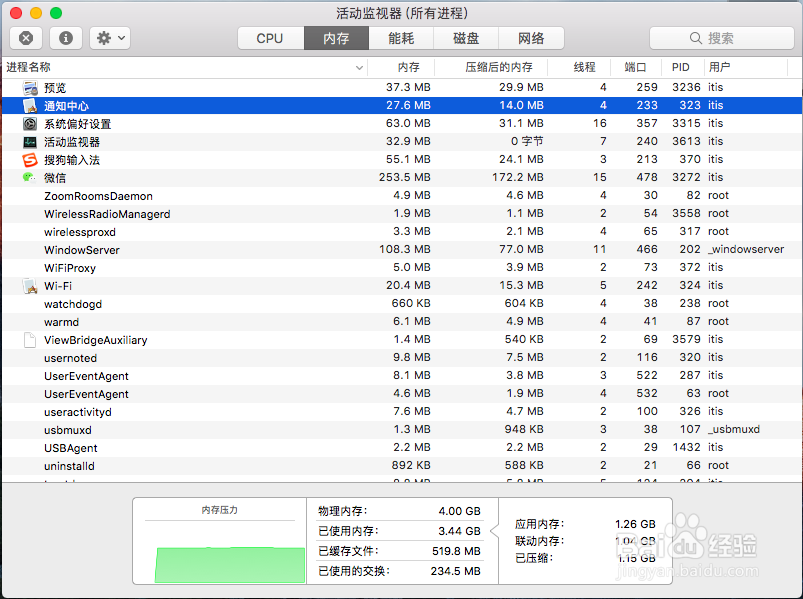The width and height of the screenshot is (803, 599).
Task: Click the 已缓存文件 519.8 MB value
Action: (456, 551)
